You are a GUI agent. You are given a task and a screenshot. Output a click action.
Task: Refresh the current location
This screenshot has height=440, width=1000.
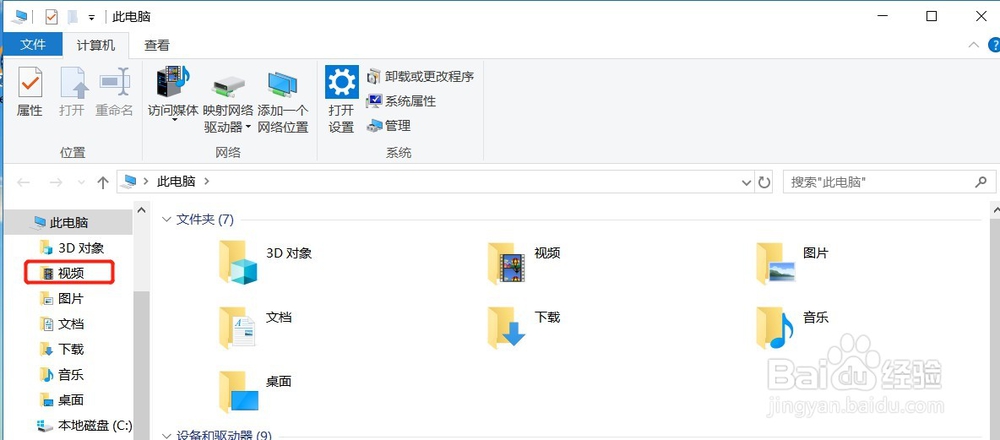pos(764,182)
